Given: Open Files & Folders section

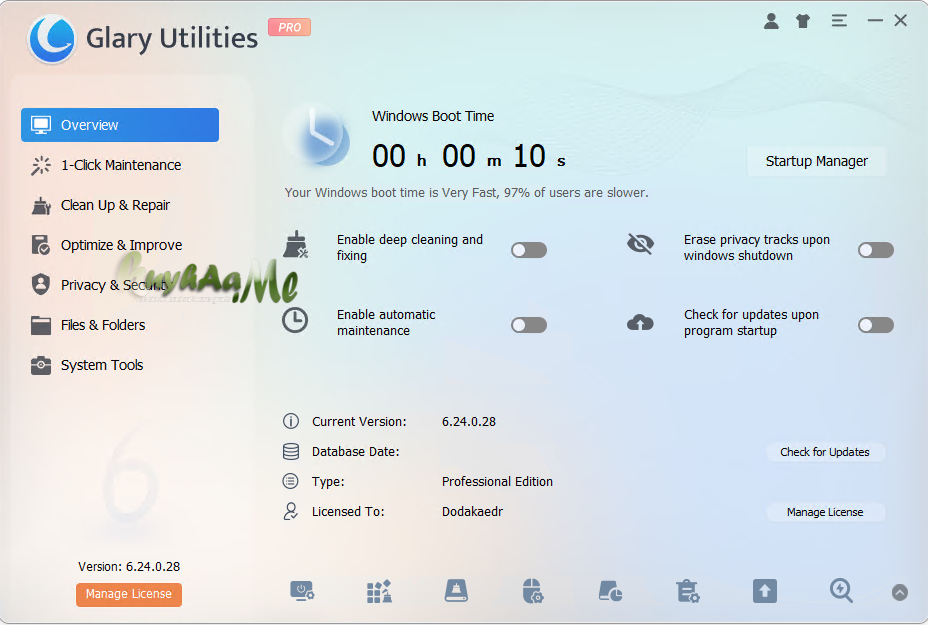Looking at the screenshot, I should [120, 325].
